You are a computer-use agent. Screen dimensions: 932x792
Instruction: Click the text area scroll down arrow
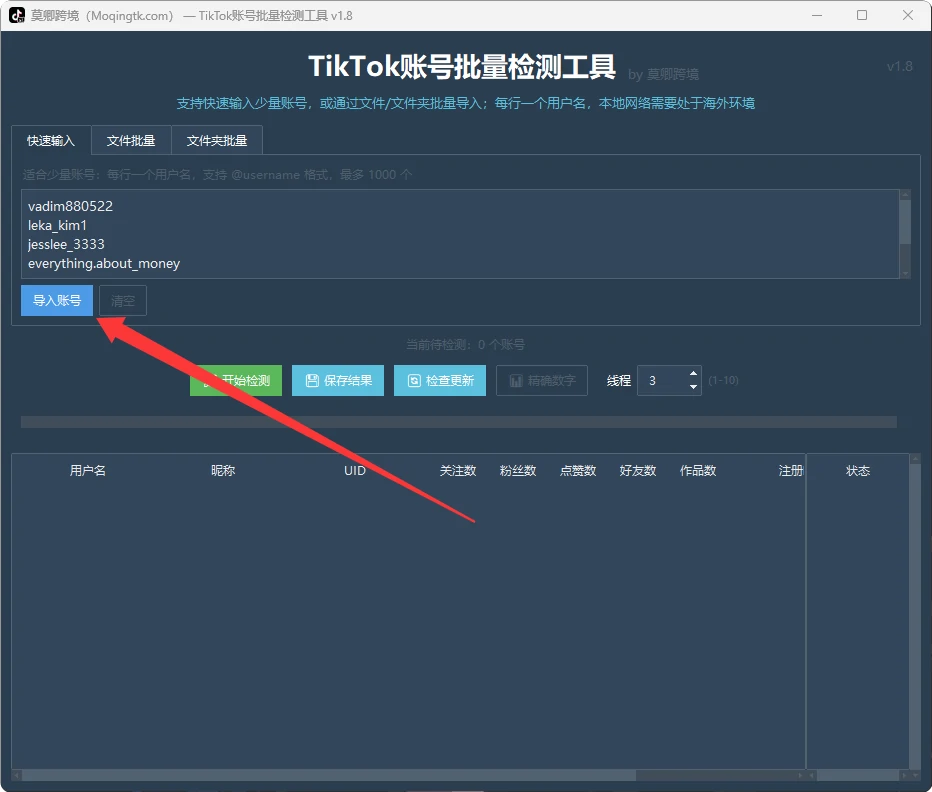point(905,274)
